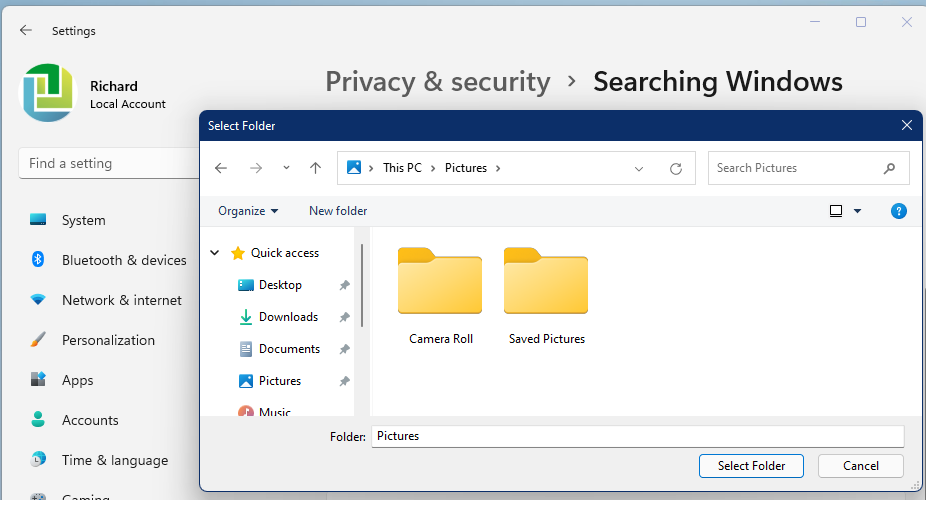The image size is (927, 506).
Task: Click the pin icon beside Pictures
Action: [344, 381]
